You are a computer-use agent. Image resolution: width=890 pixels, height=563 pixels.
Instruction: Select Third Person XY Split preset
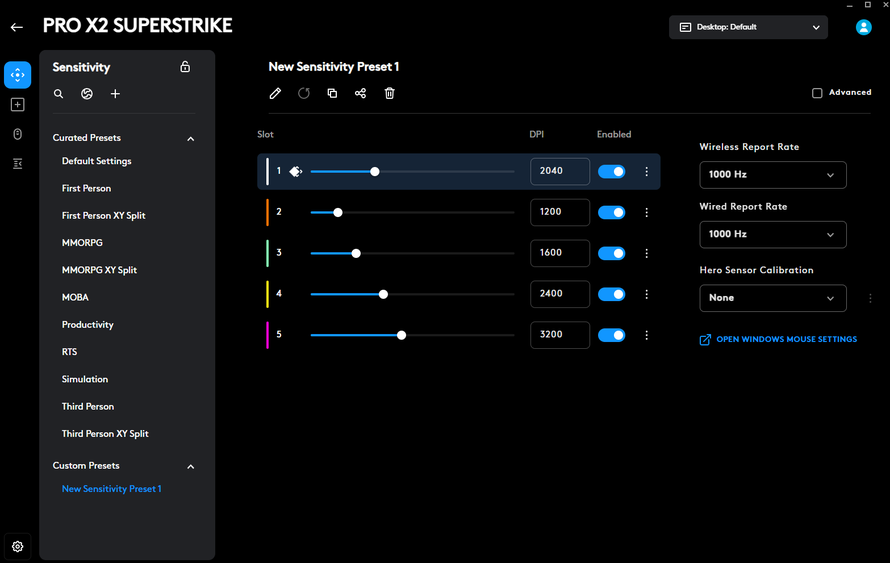tap(105, 434)
